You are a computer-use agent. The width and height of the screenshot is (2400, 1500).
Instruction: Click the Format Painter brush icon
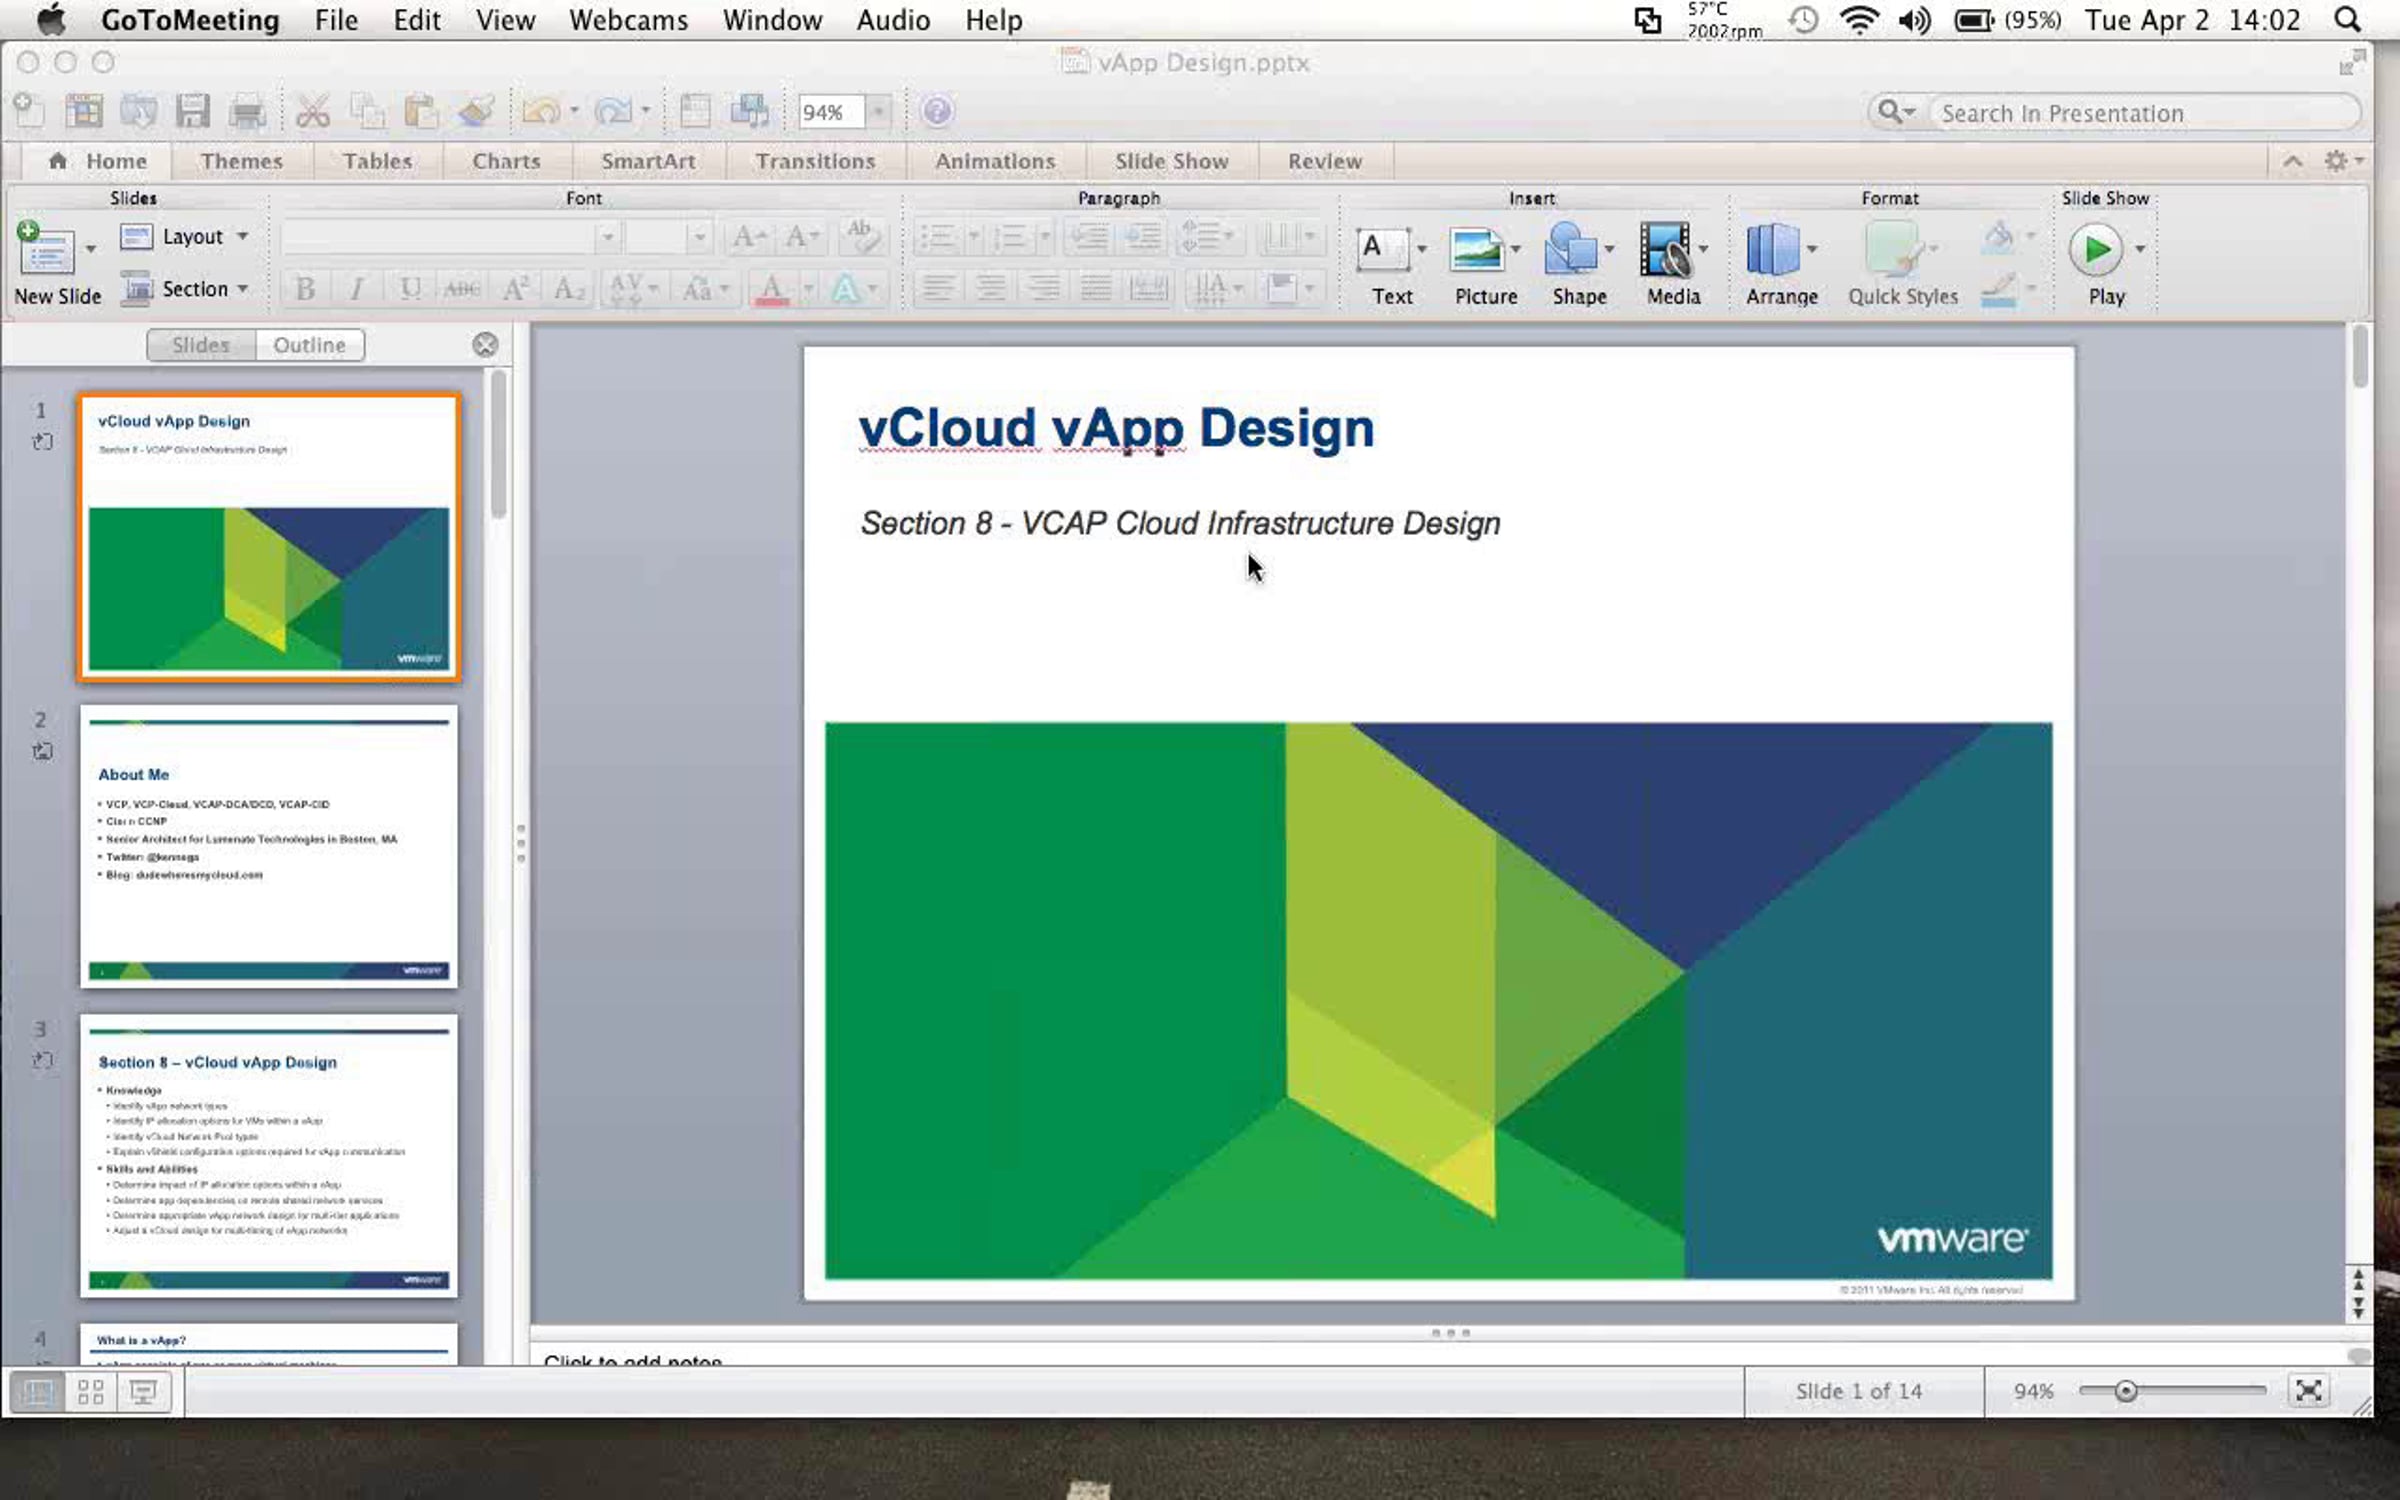click(476, 111)
